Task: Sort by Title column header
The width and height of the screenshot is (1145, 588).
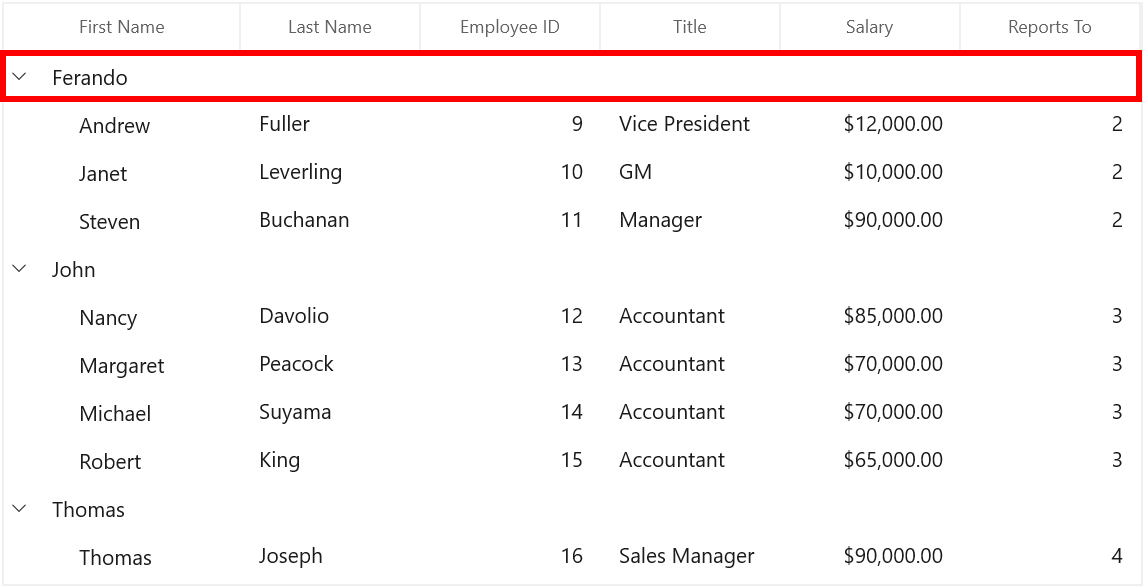Action: [x=689, y=27]
